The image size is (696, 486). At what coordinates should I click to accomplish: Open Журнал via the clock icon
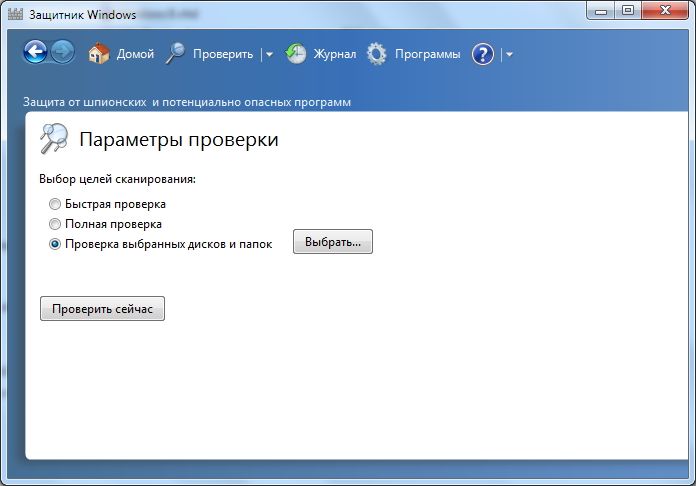pyautogui.click(x=296, y=54)
